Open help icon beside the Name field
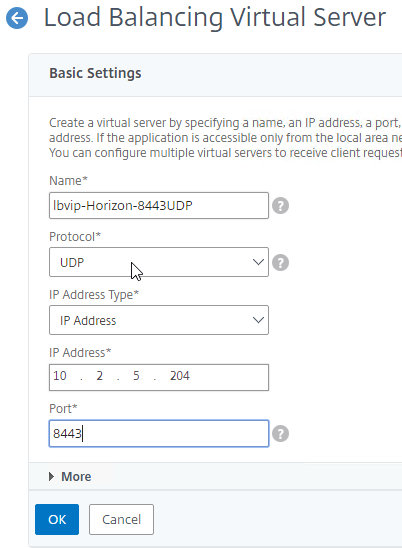The width and height of the screenshot is (402, 548). click(280, 206)
